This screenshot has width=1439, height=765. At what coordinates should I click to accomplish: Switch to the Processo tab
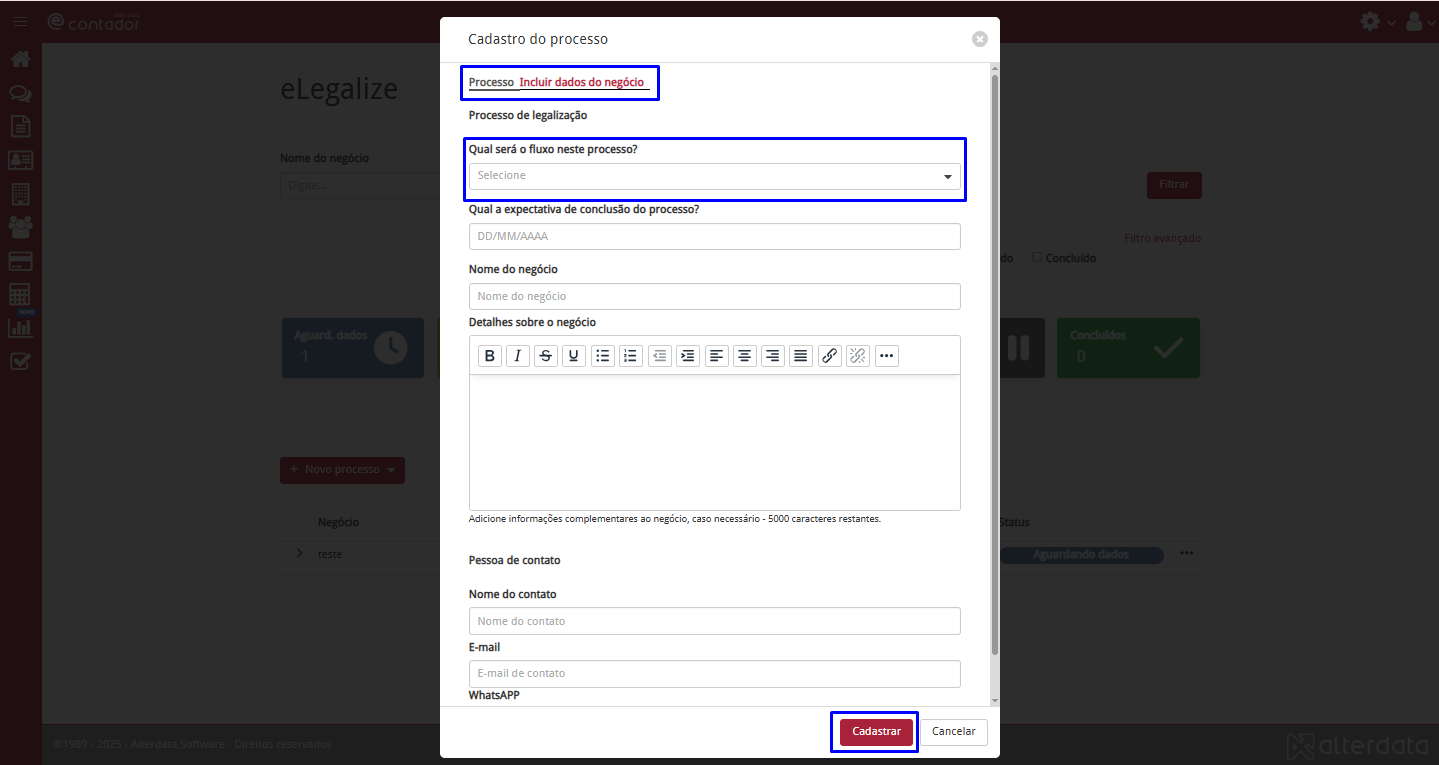491,82
